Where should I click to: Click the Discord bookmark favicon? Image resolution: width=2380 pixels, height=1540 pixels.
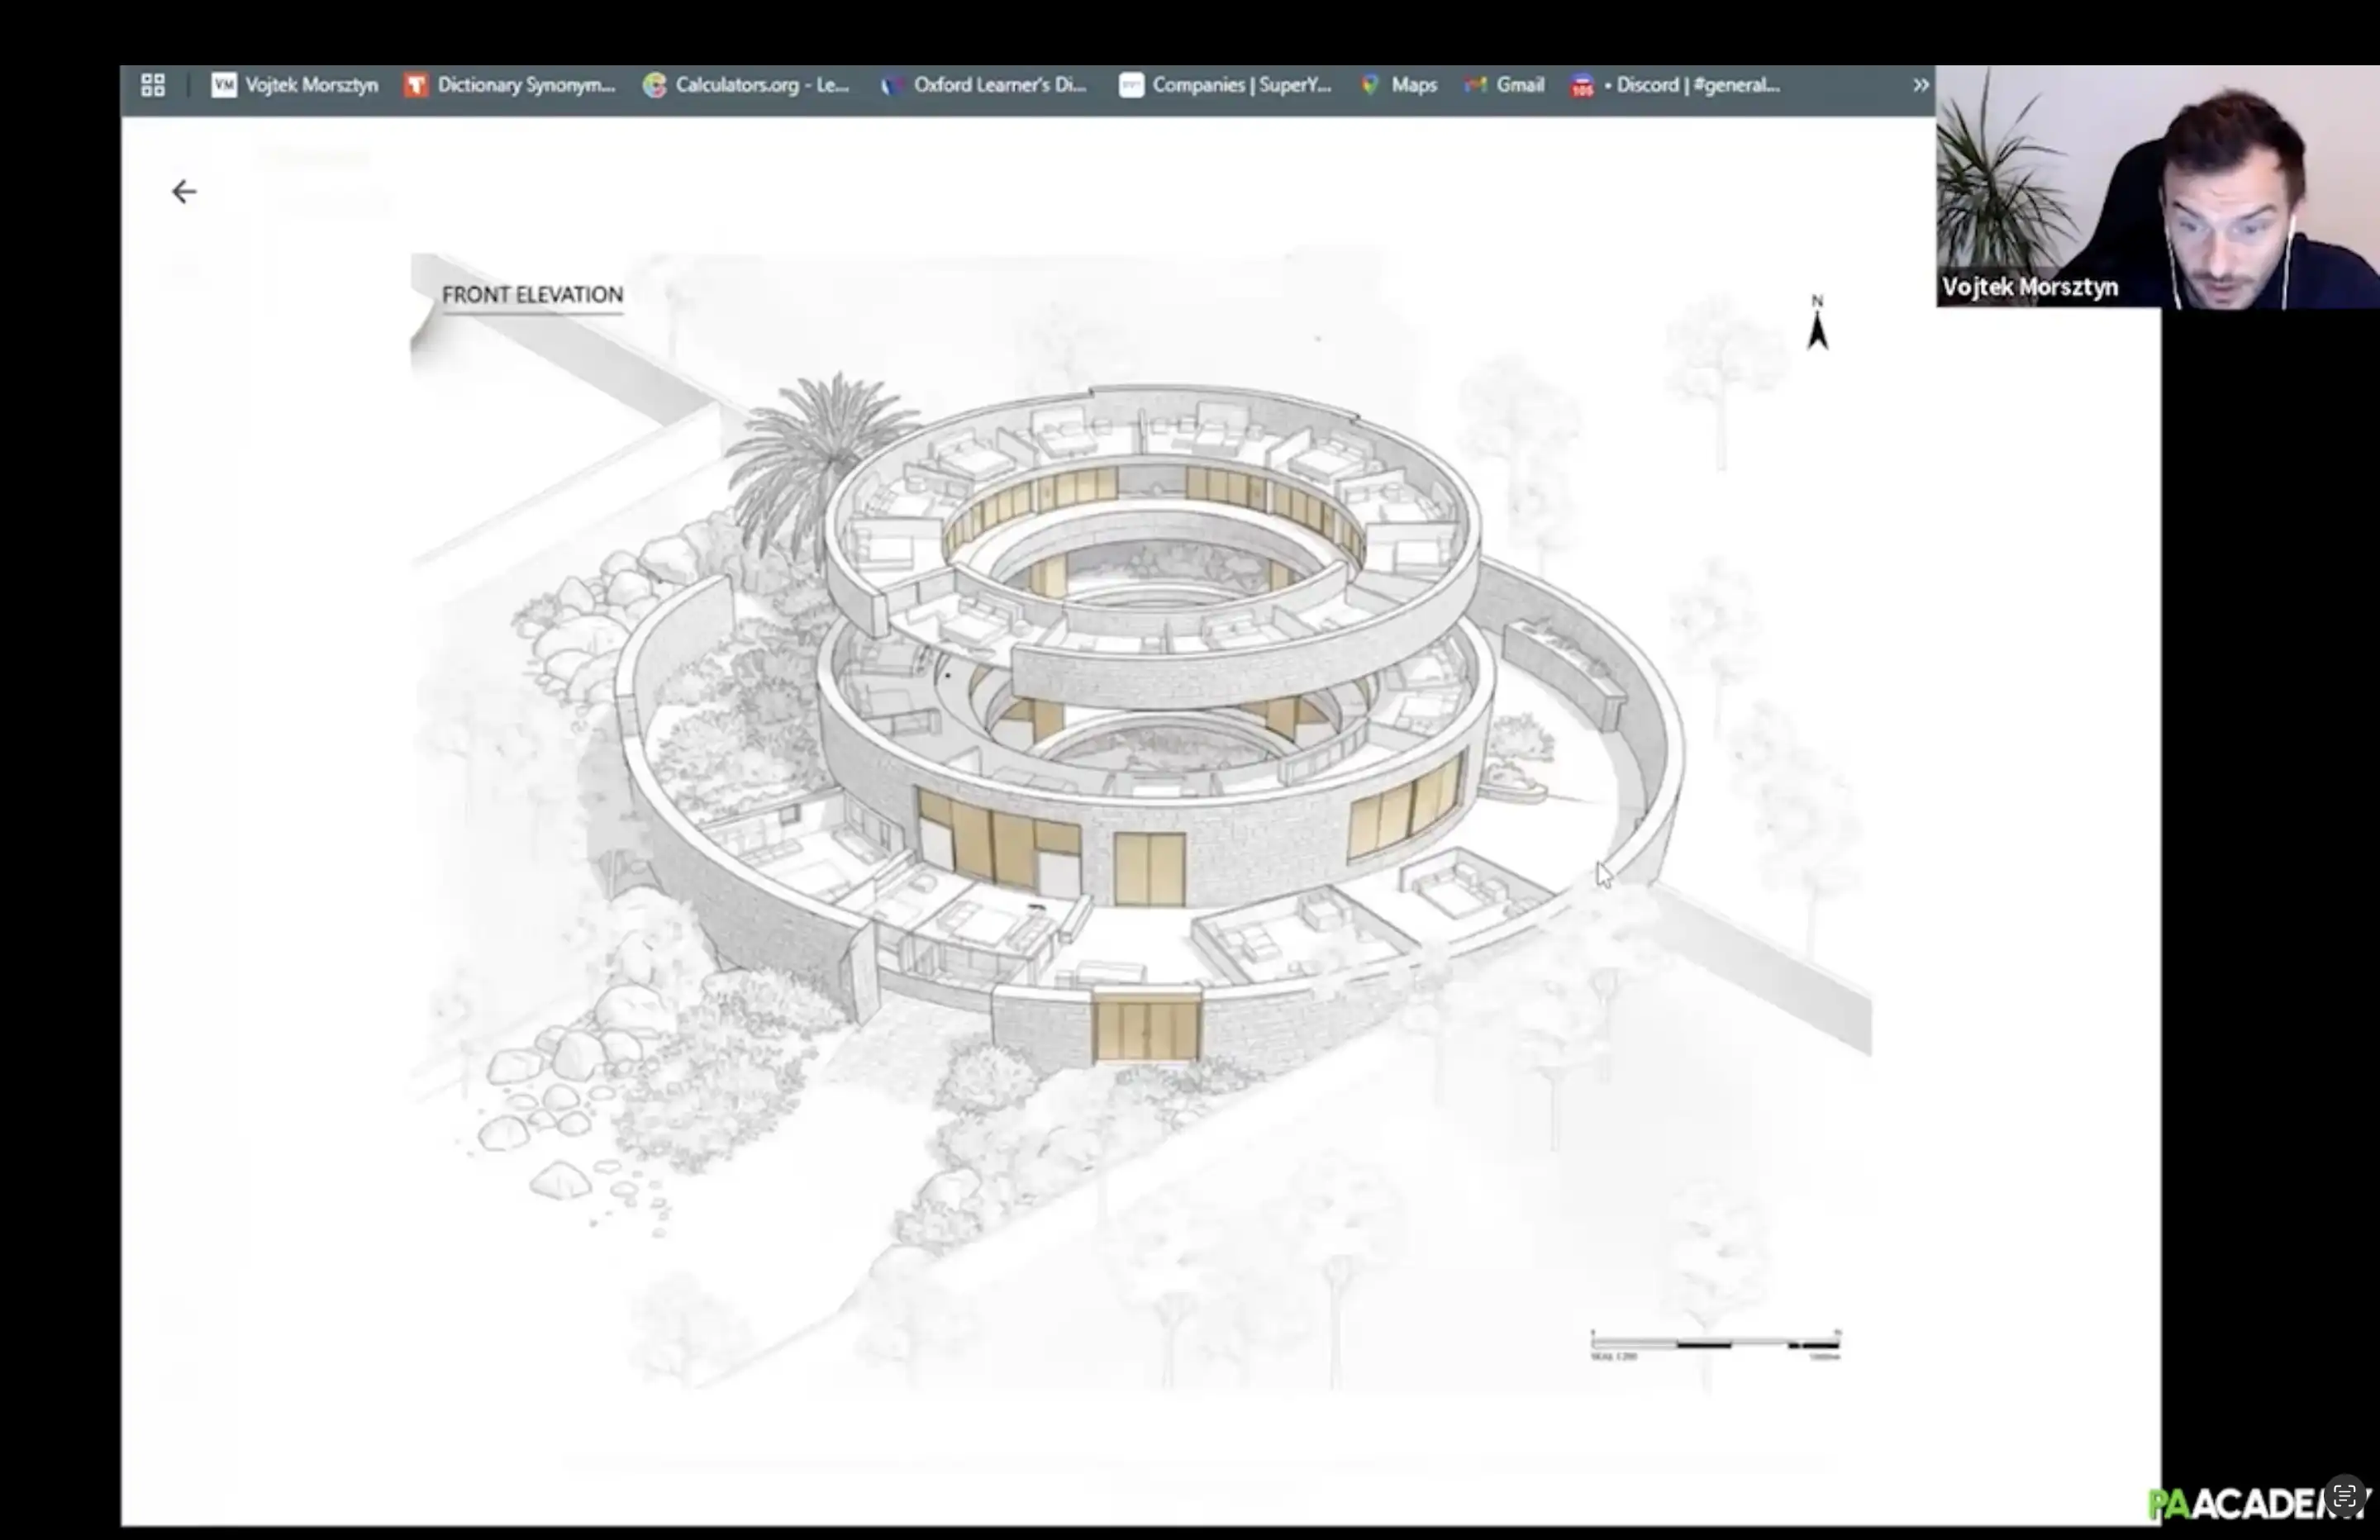click(x=1582, y=87)
